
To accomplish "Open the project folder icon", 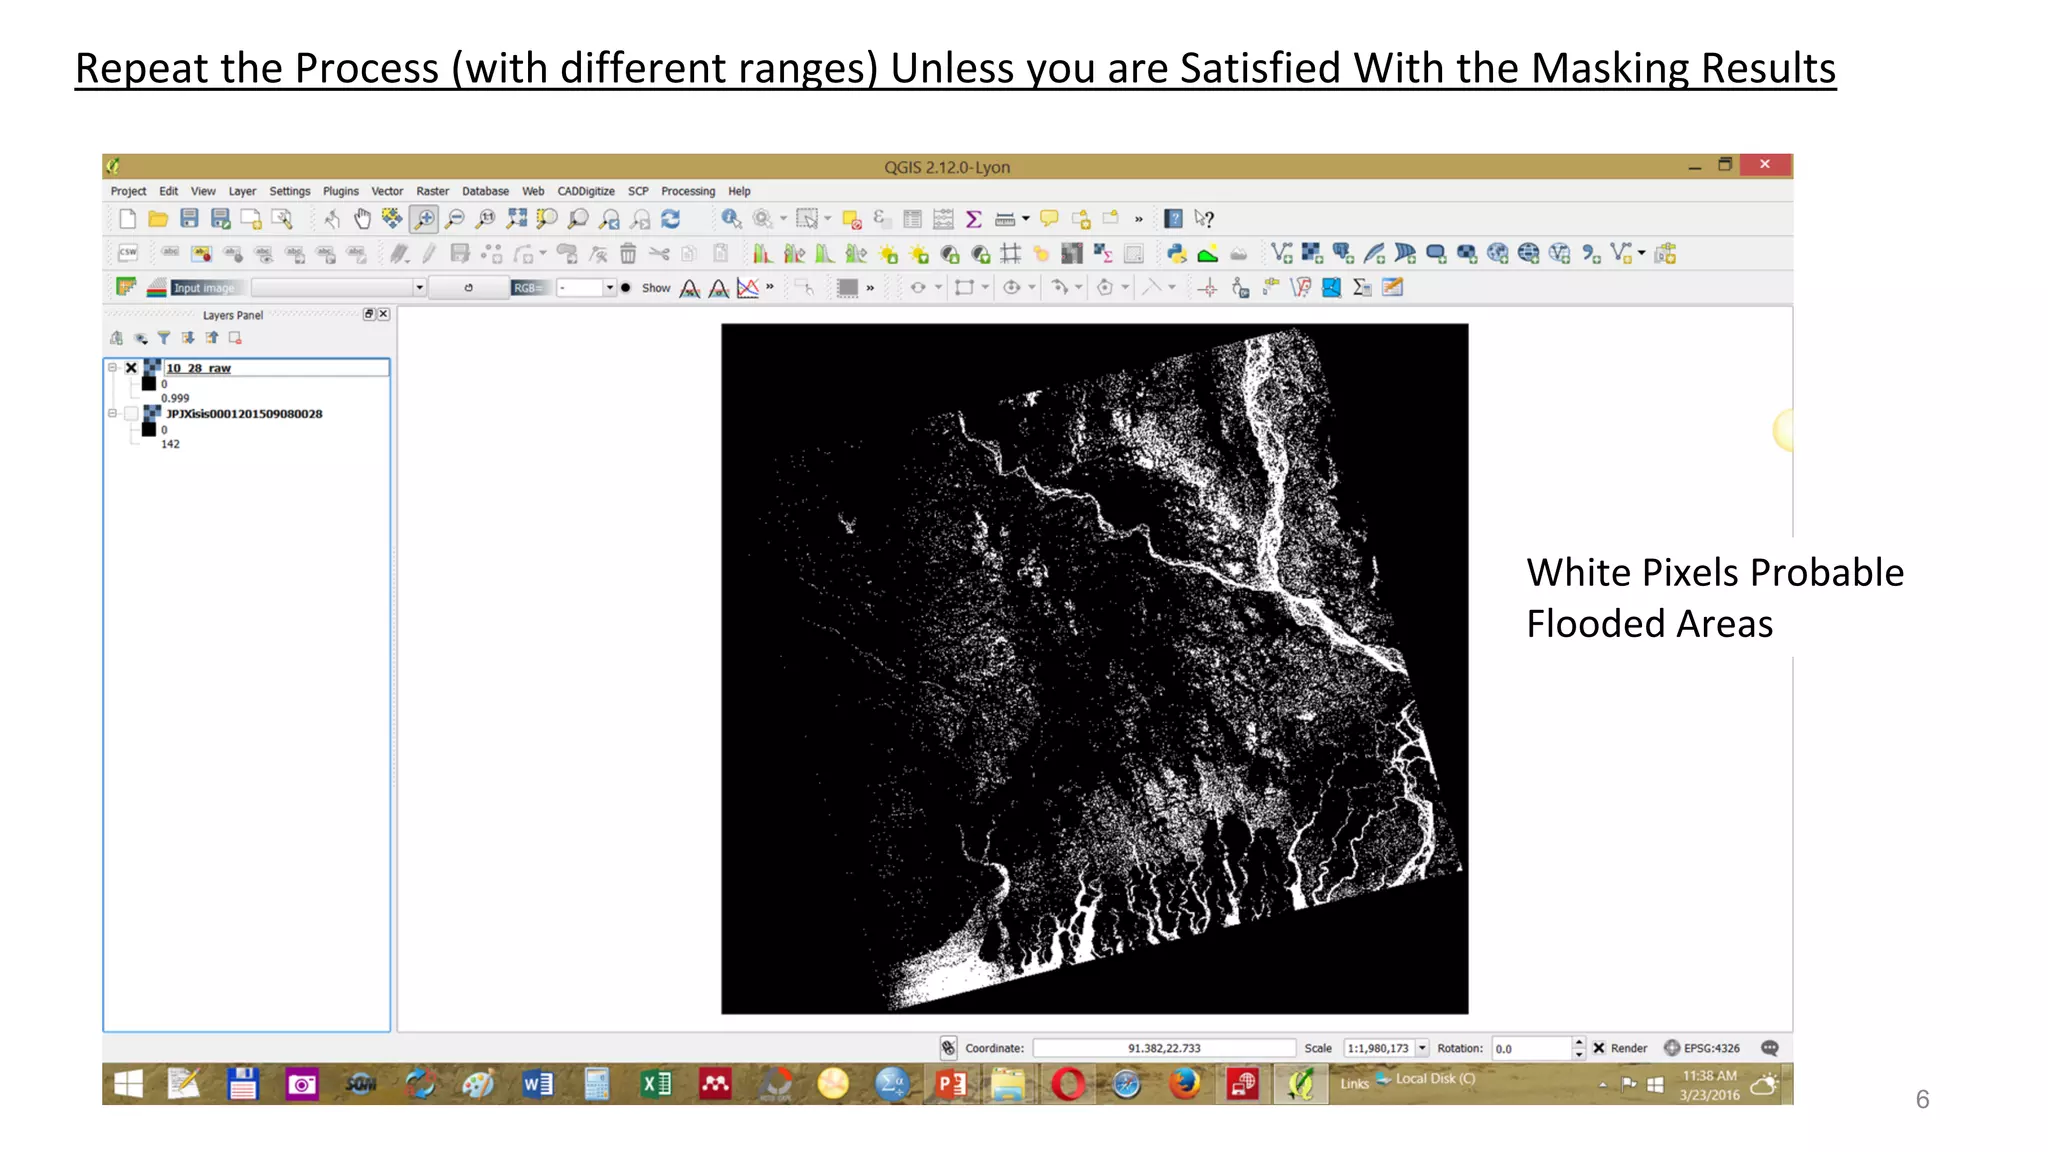I will tap(158, 219).
